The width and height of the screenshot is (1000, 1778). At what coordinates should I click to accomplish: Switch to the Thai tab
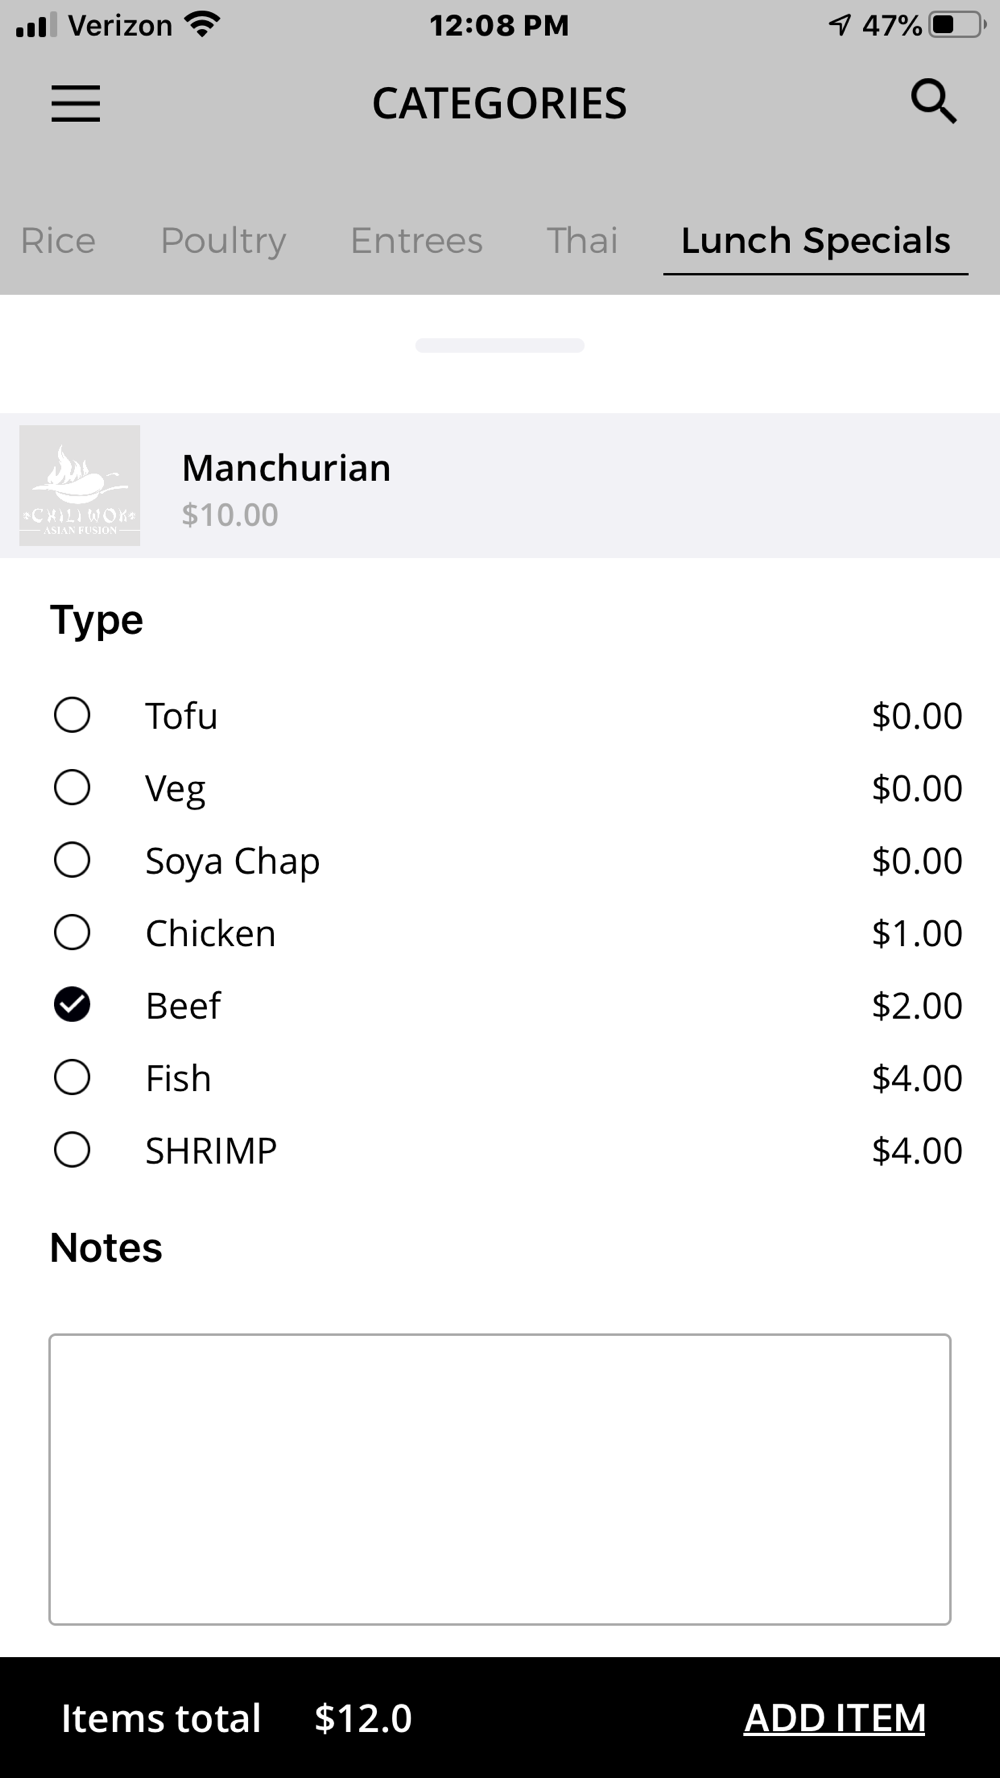pyautogui.click(x=582, y=240)
